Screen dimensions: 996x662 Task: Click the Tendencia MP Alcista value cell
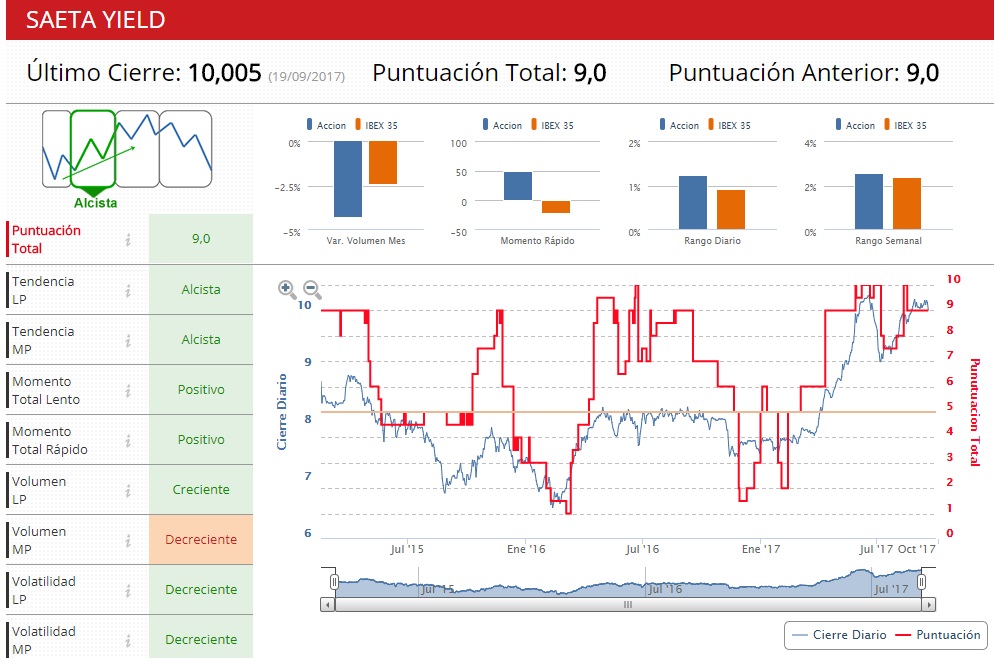point(201,340)
